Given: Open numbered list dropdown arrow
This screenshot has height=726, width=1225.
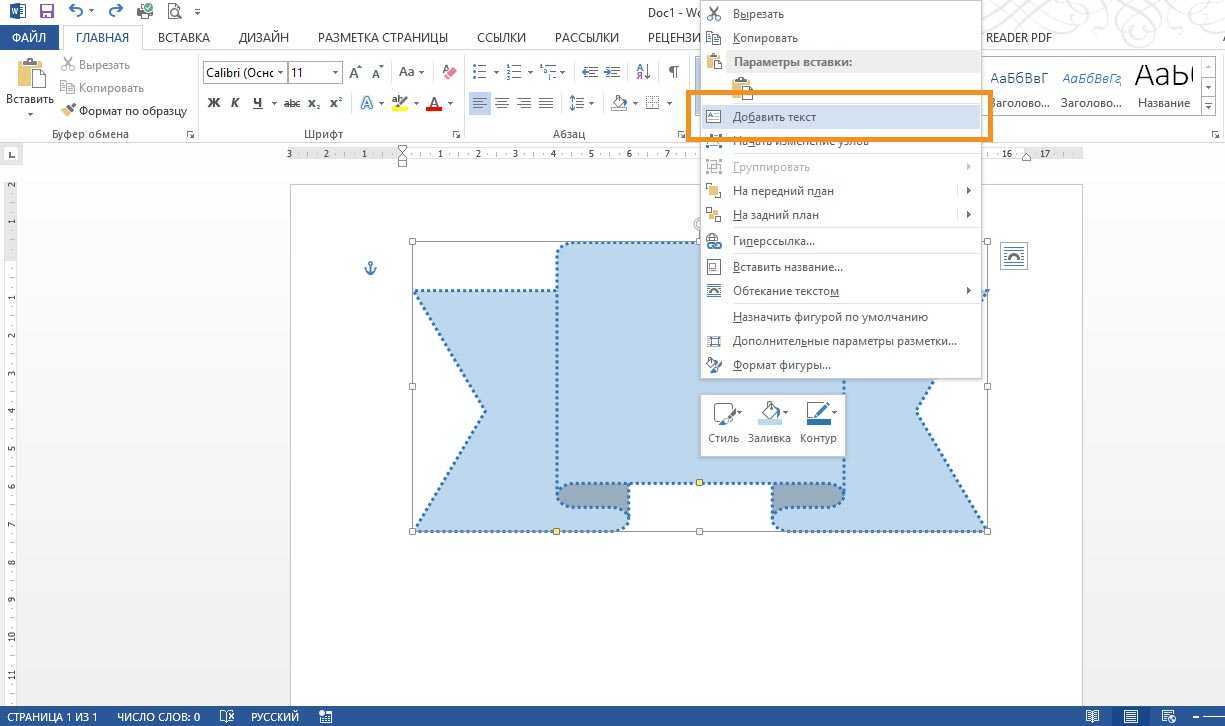Looking at the screenshot, I should pyautogui.click(x=529, y=72).
